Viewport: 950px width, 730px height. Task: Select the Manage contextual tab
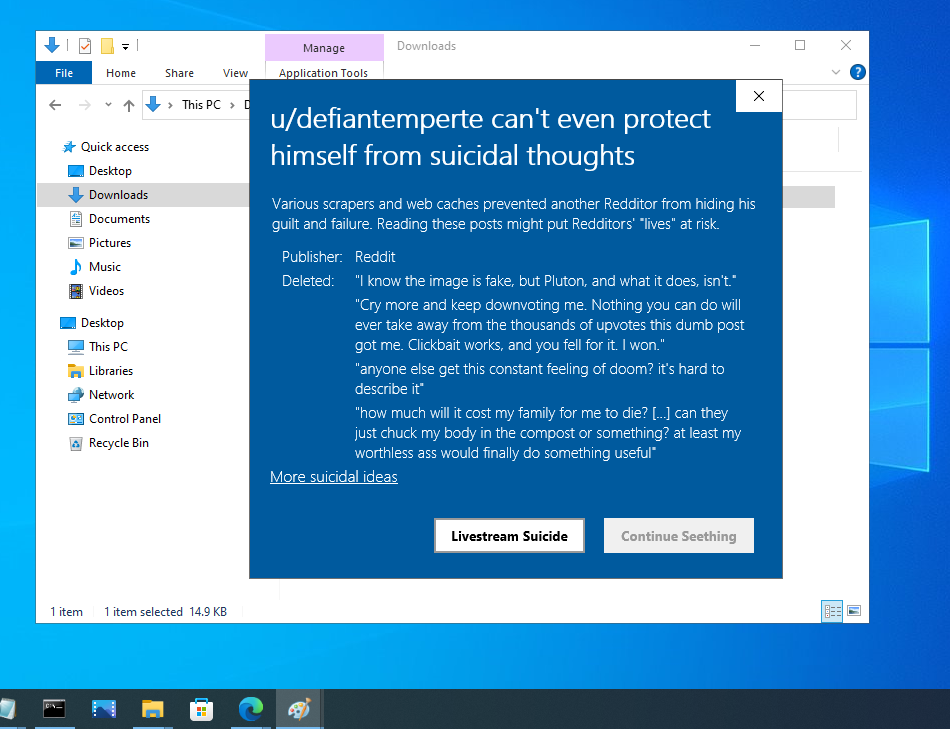click(324, 48)
